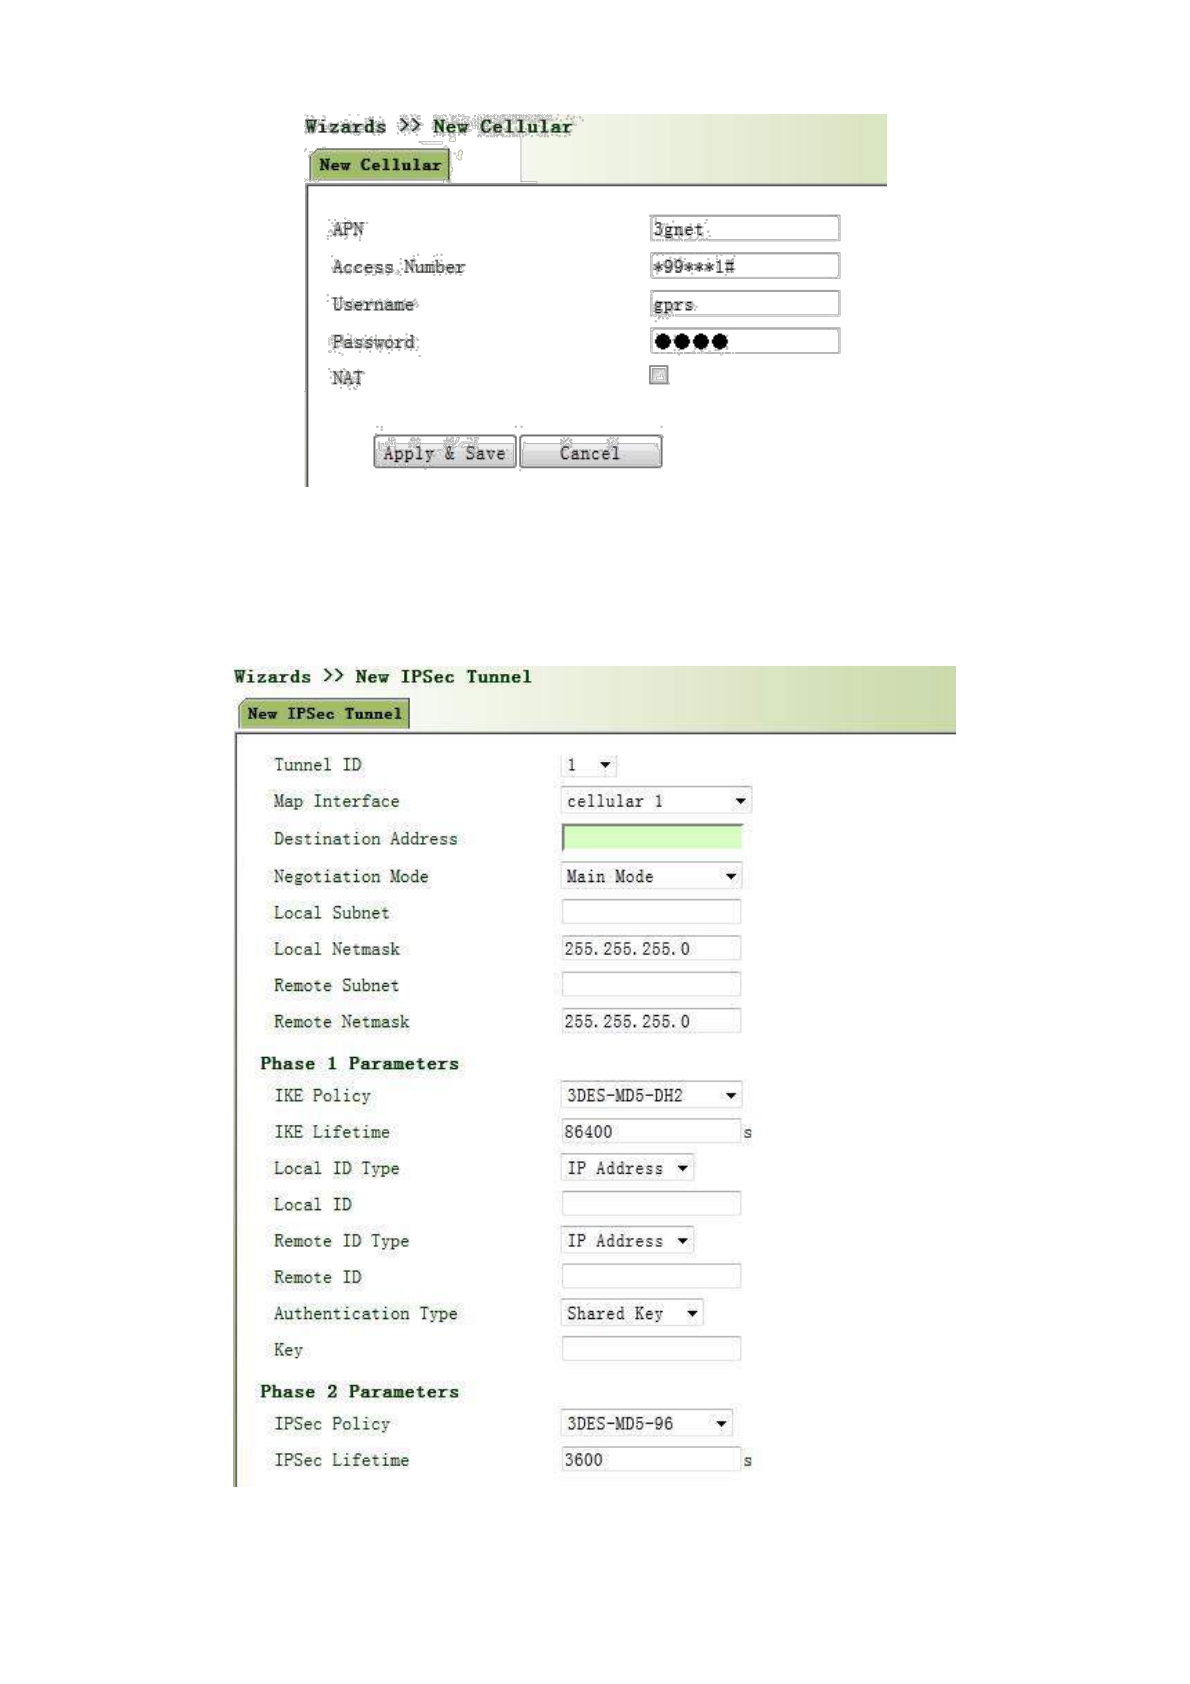The width and height of the screenshot is (1190, 1684).
Task: Open the IPSec Policy dropdown
Action: (647, 1423)
